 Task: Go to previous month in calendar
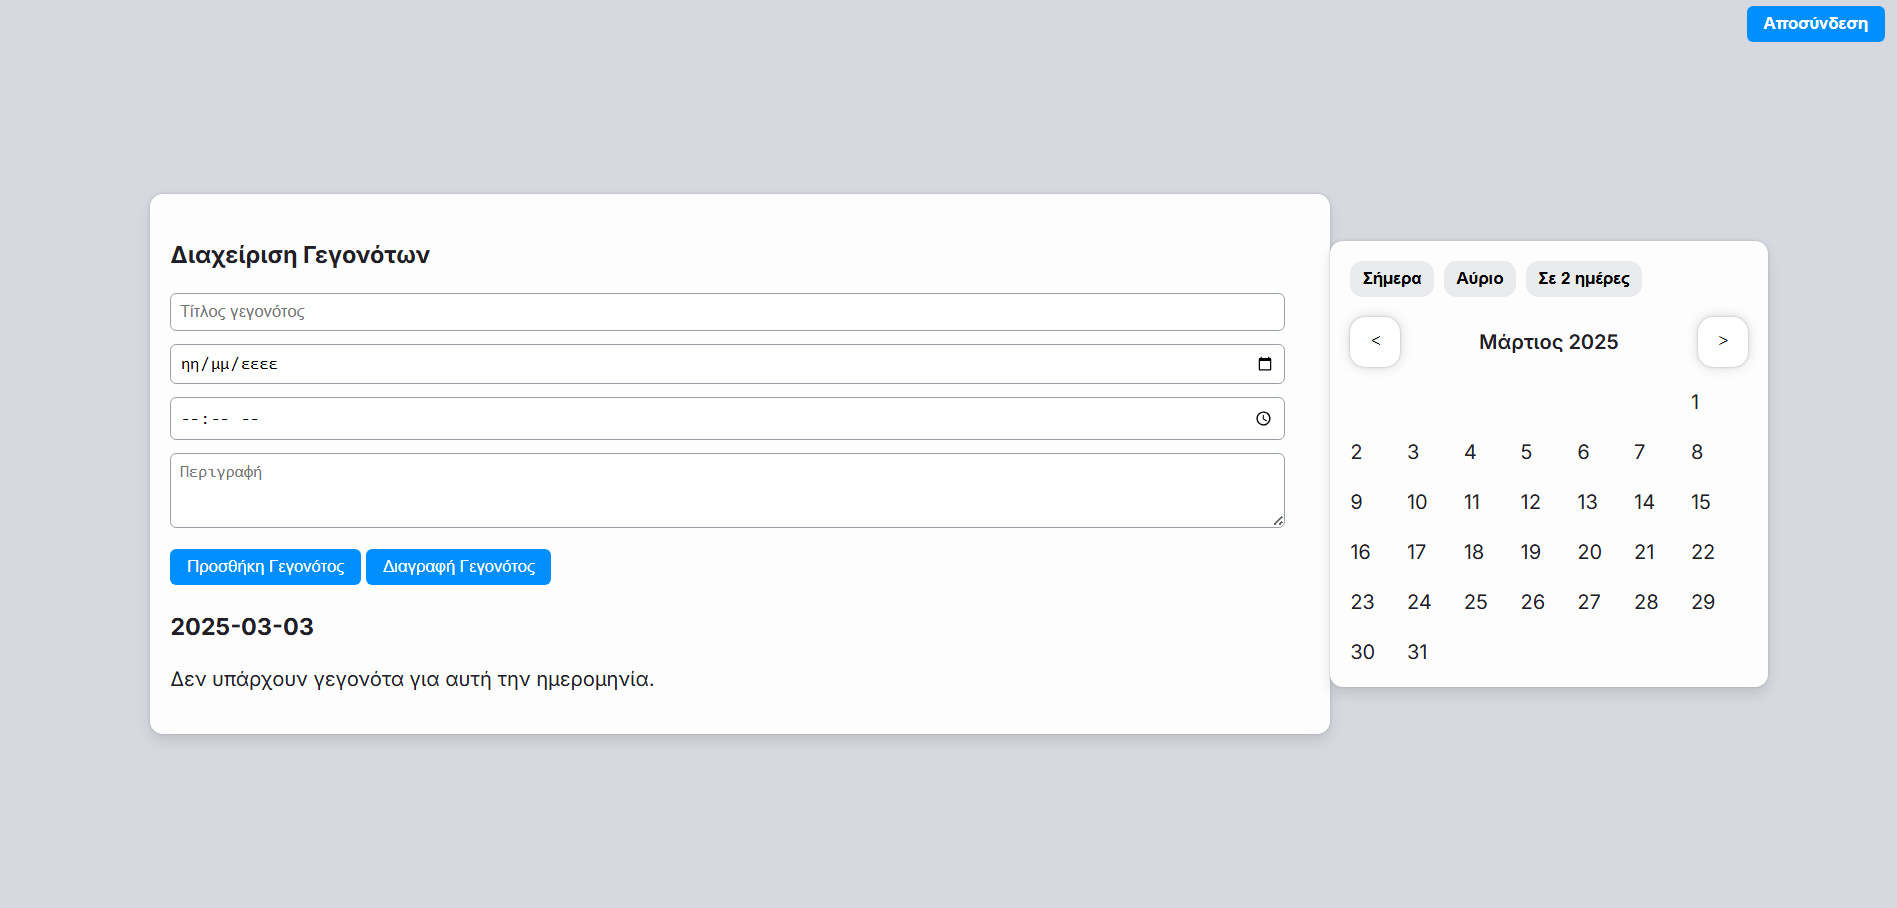(x=1375, y=342)
